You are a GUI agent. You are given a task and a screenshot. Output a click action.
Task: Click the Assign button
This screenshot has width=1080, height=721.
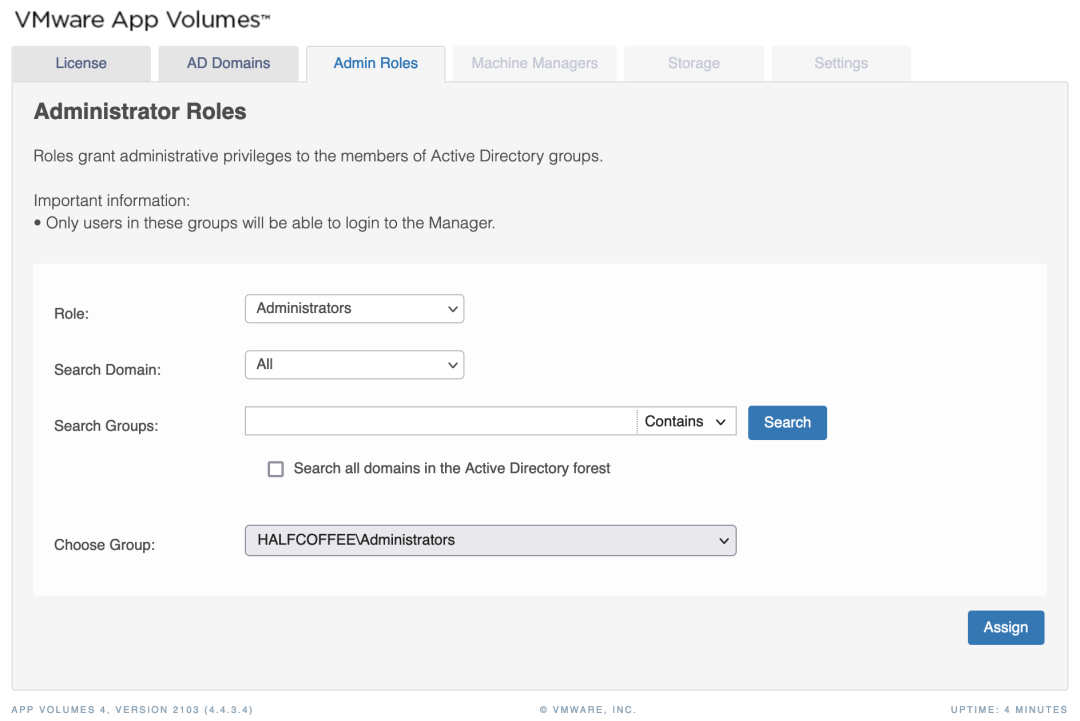click(x=1005, y=627)
